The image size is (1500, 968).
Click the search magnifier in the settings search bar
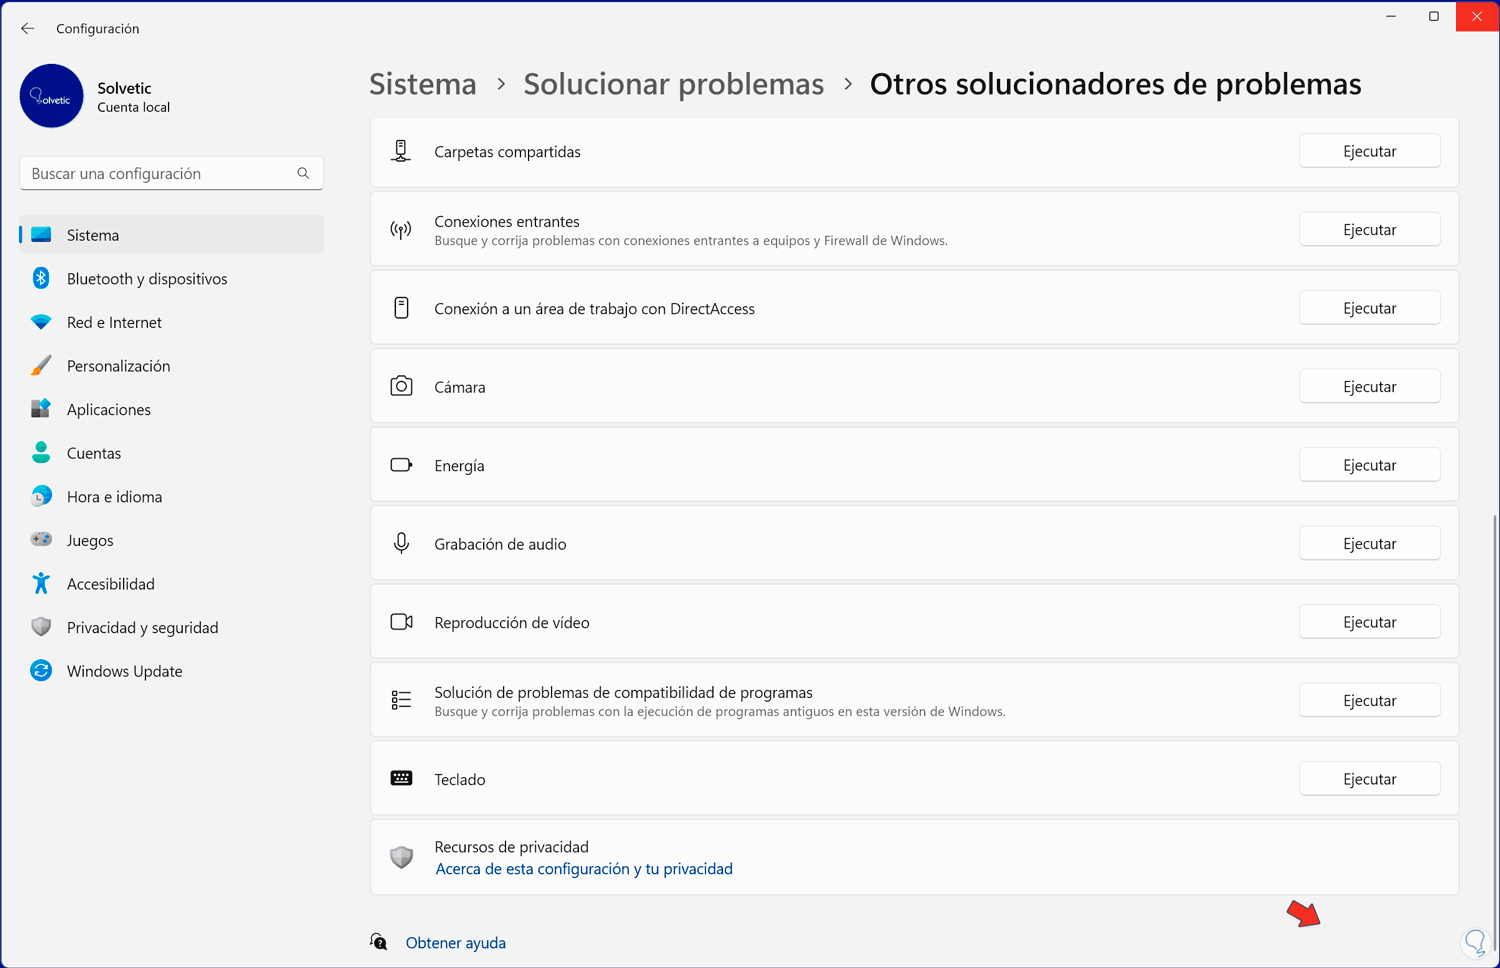pyautogui.click(x=303, y=172)
